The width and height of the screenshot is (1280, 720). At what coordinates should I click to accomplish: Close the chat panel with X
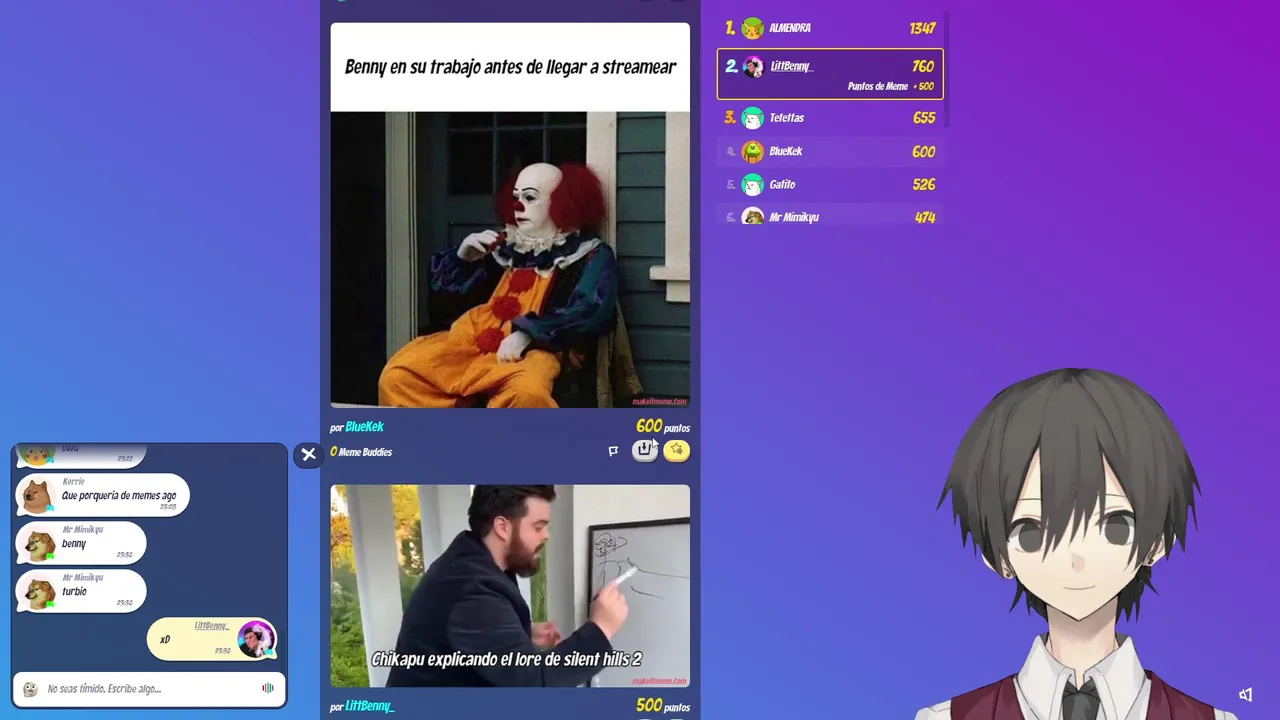pyautogui.click(x=308, y=454)
